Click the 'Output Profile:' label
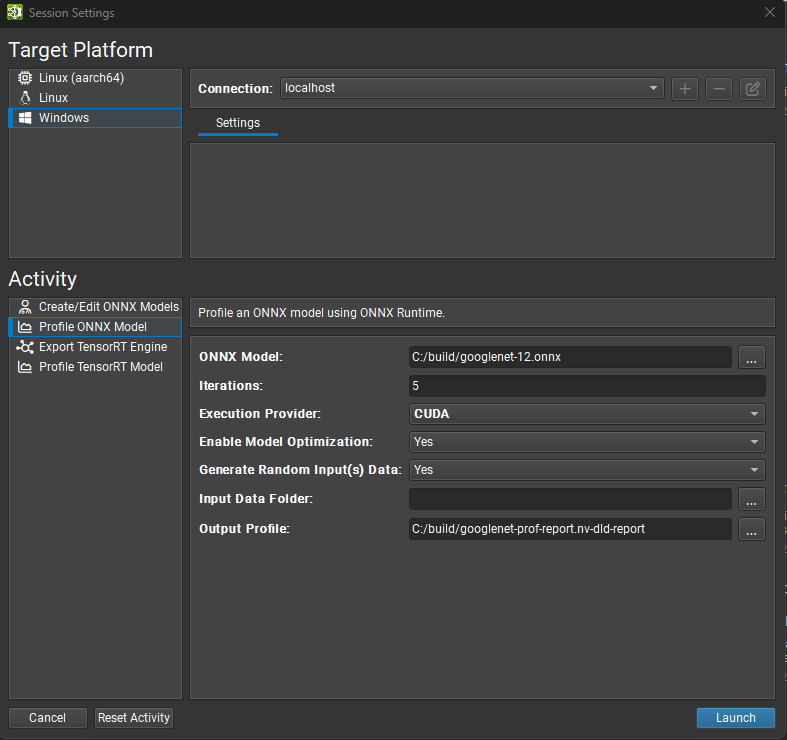 244,529
